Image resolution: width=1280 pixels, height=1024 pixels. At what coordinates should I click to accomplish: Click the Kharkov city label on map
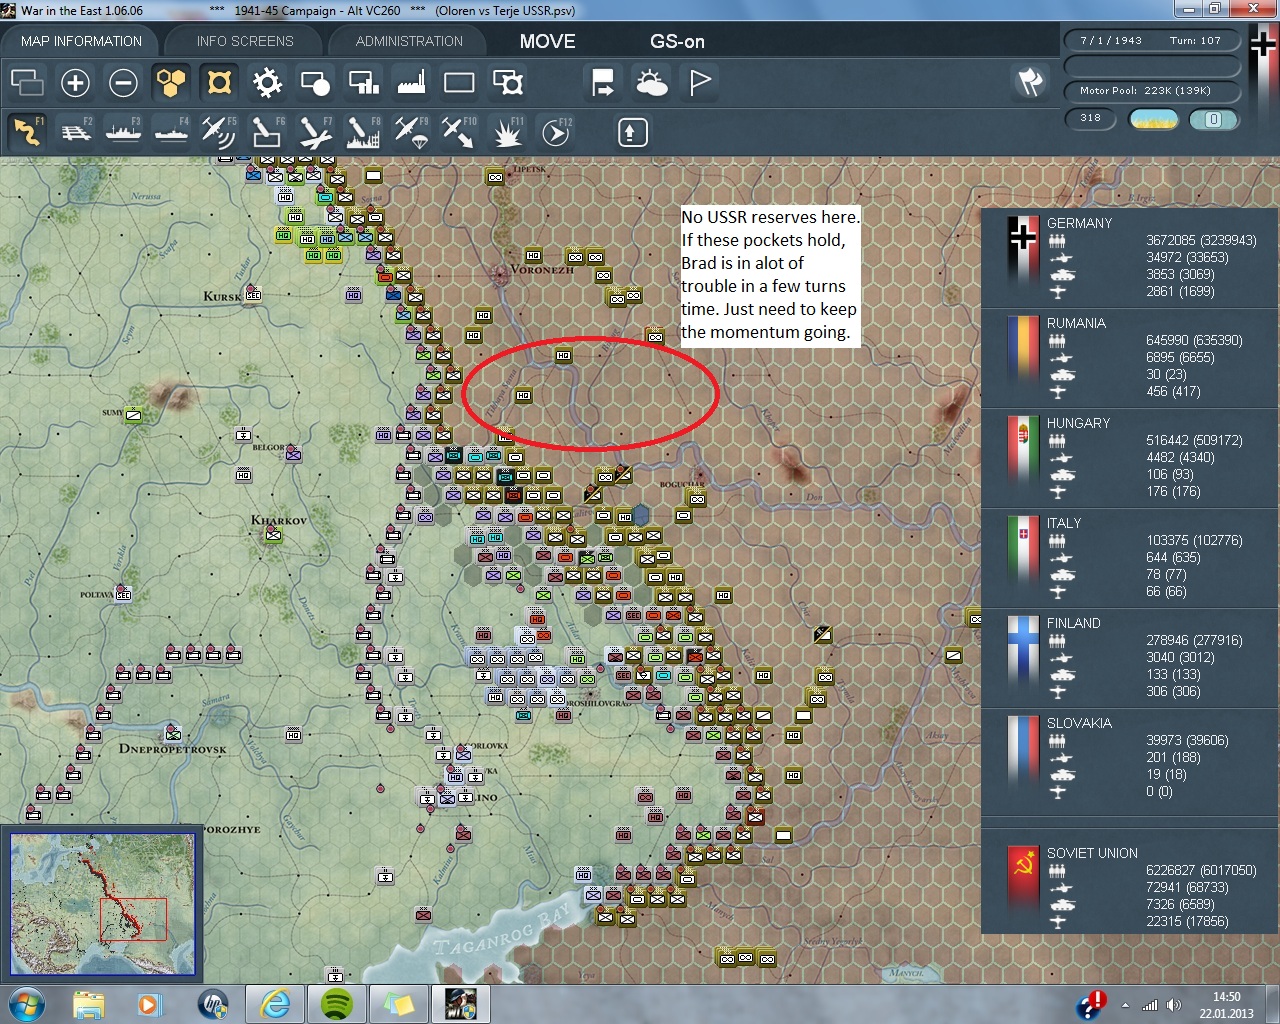pos(279,520)
